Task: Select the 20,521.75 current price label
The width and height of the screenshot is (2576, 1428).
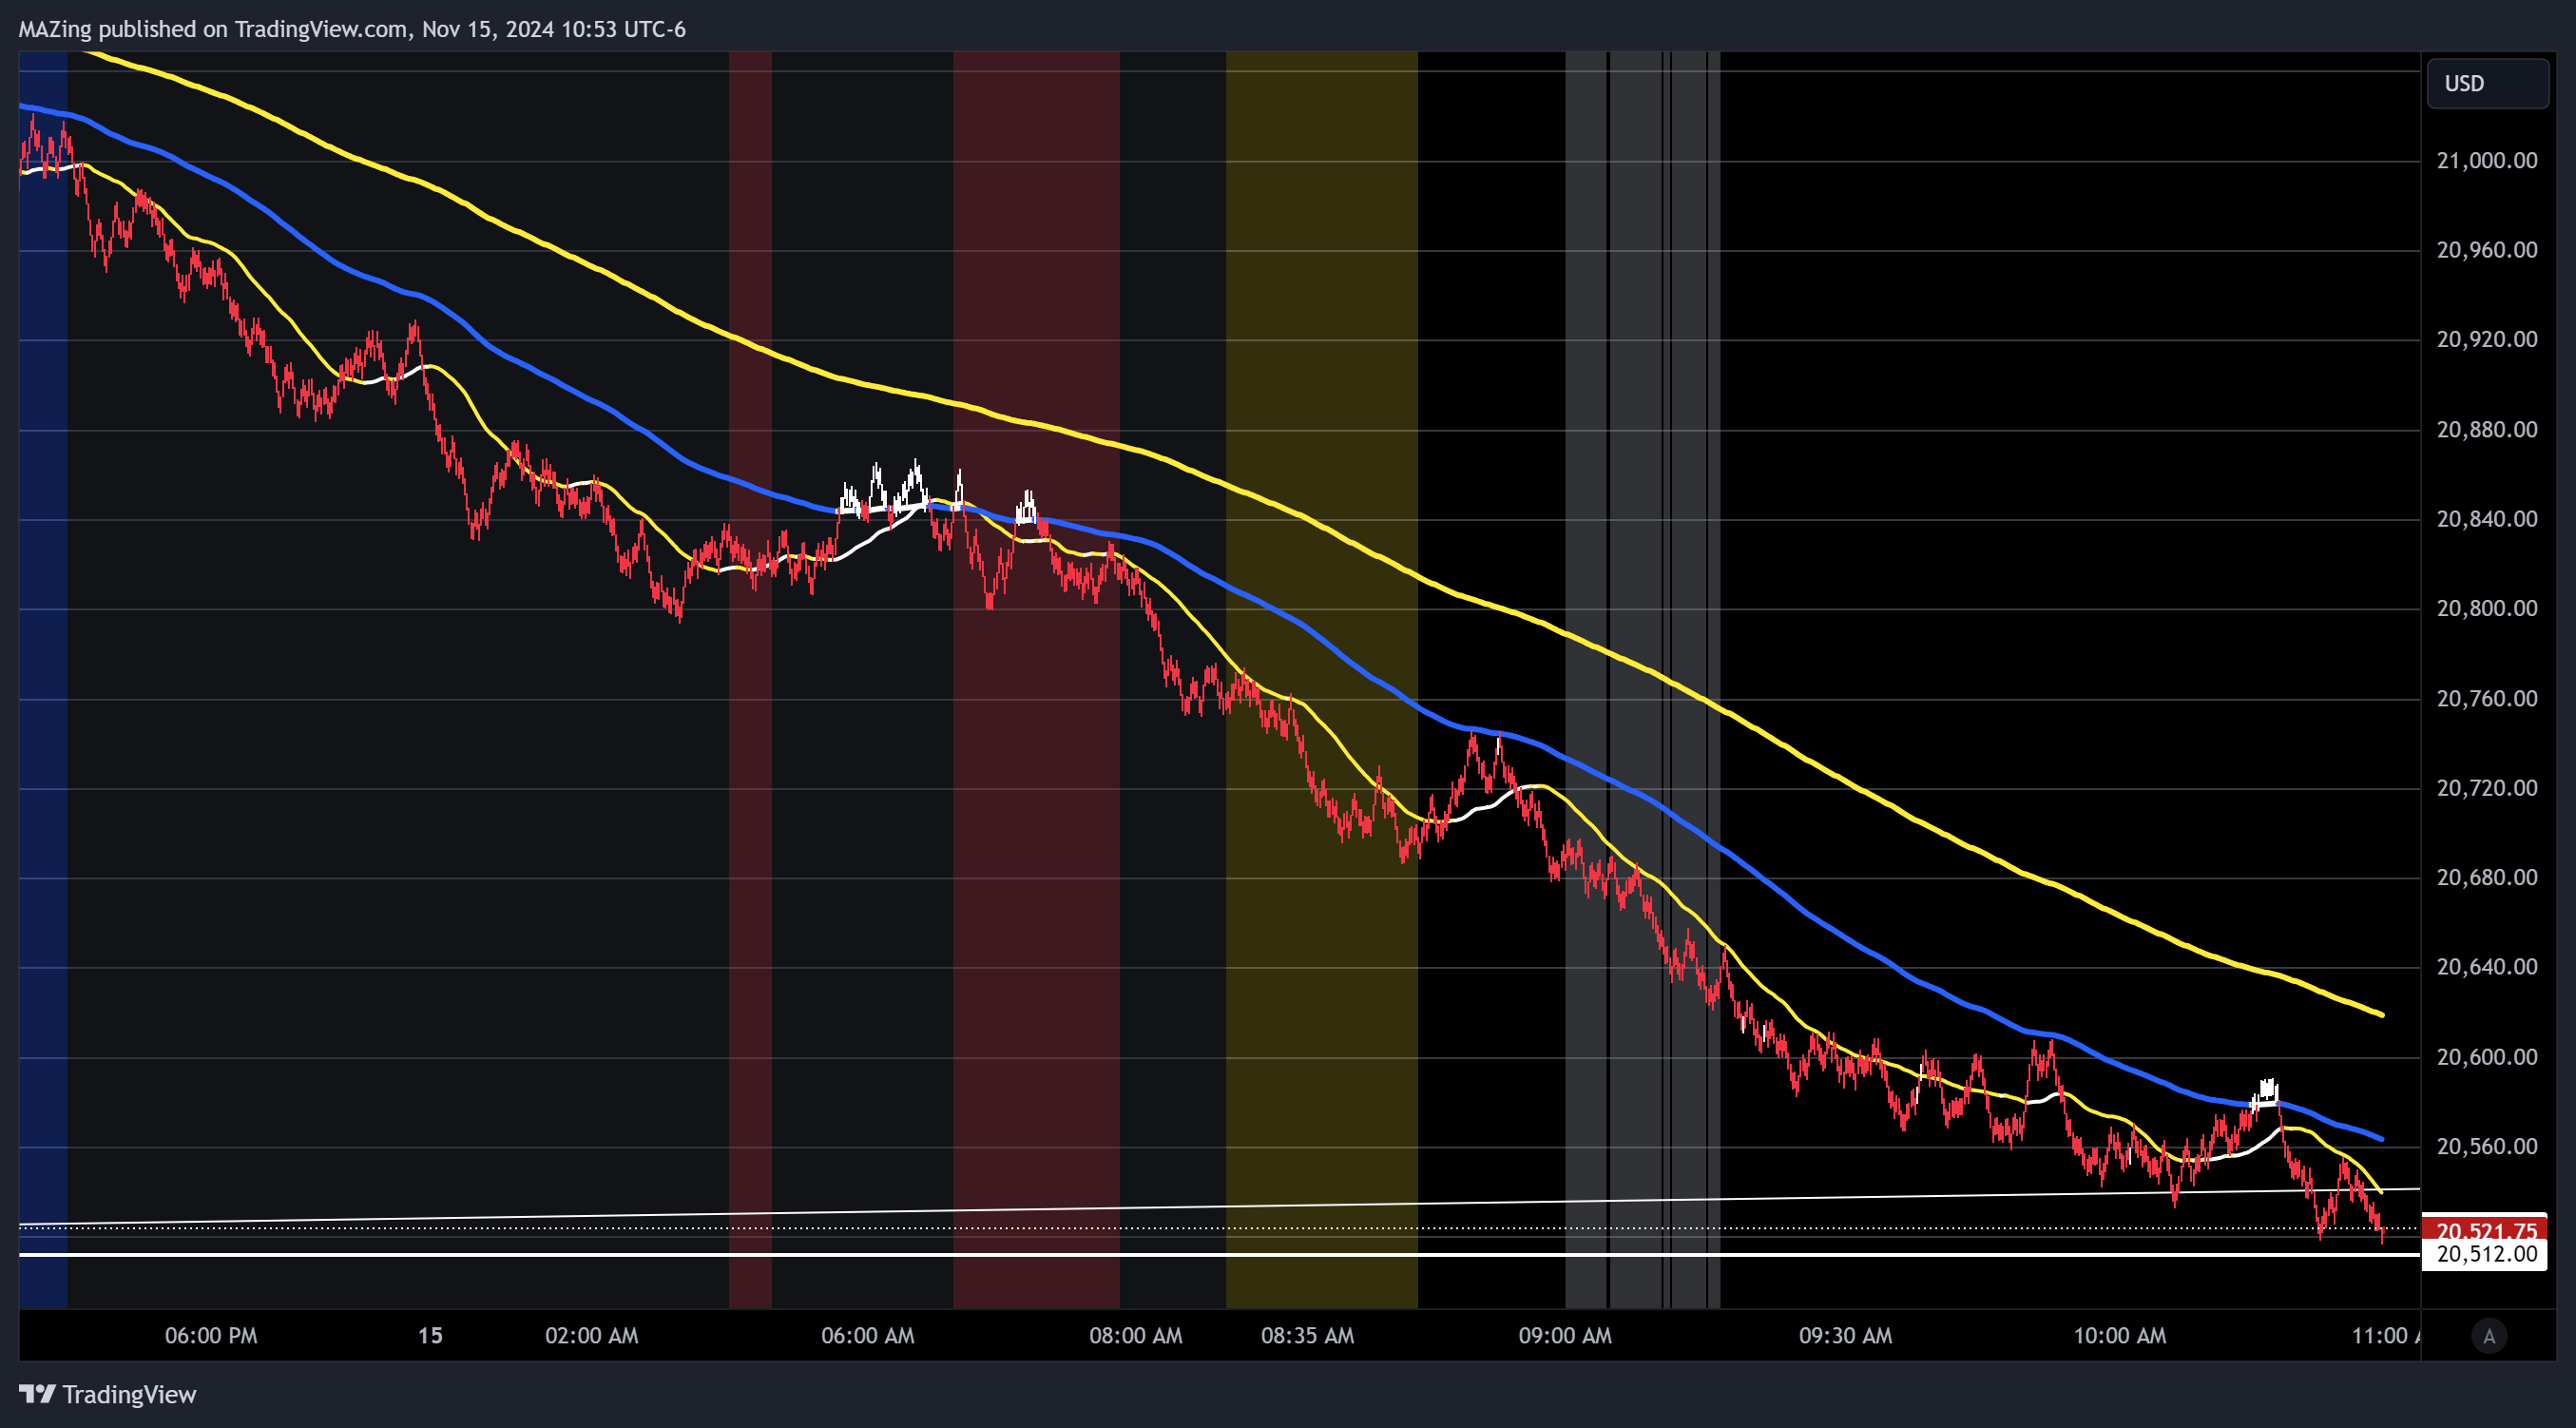Action: (x=2485, y=1229)
